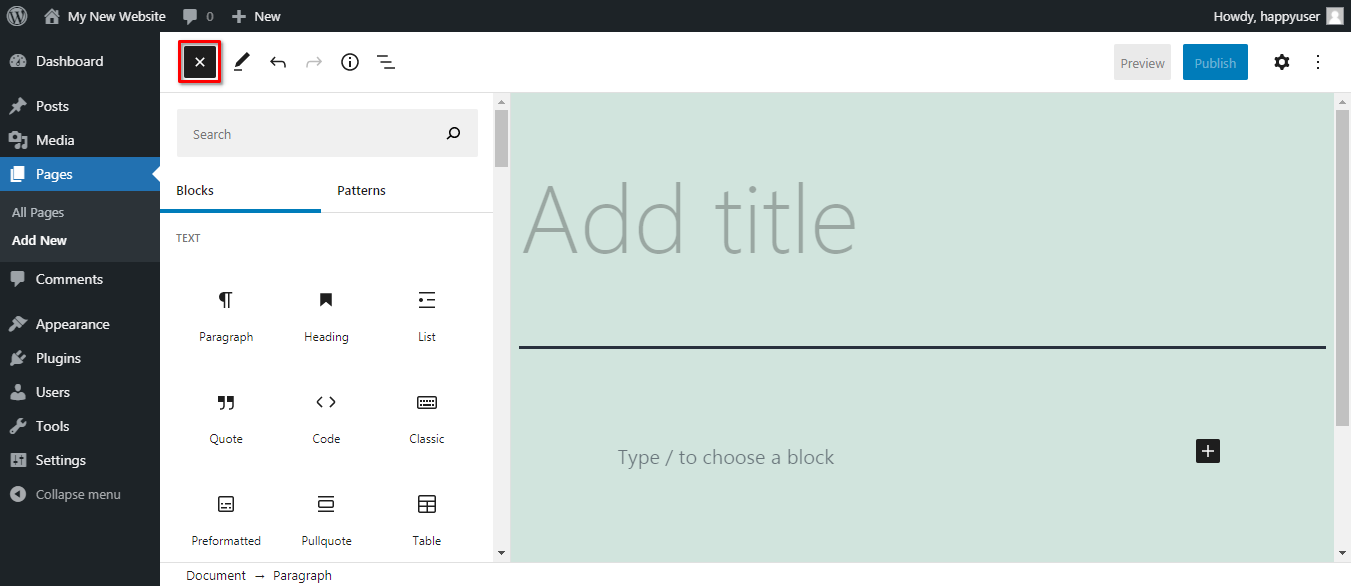Close the block inserter panel
The image size is (1351, 586).
coord(200,62)
